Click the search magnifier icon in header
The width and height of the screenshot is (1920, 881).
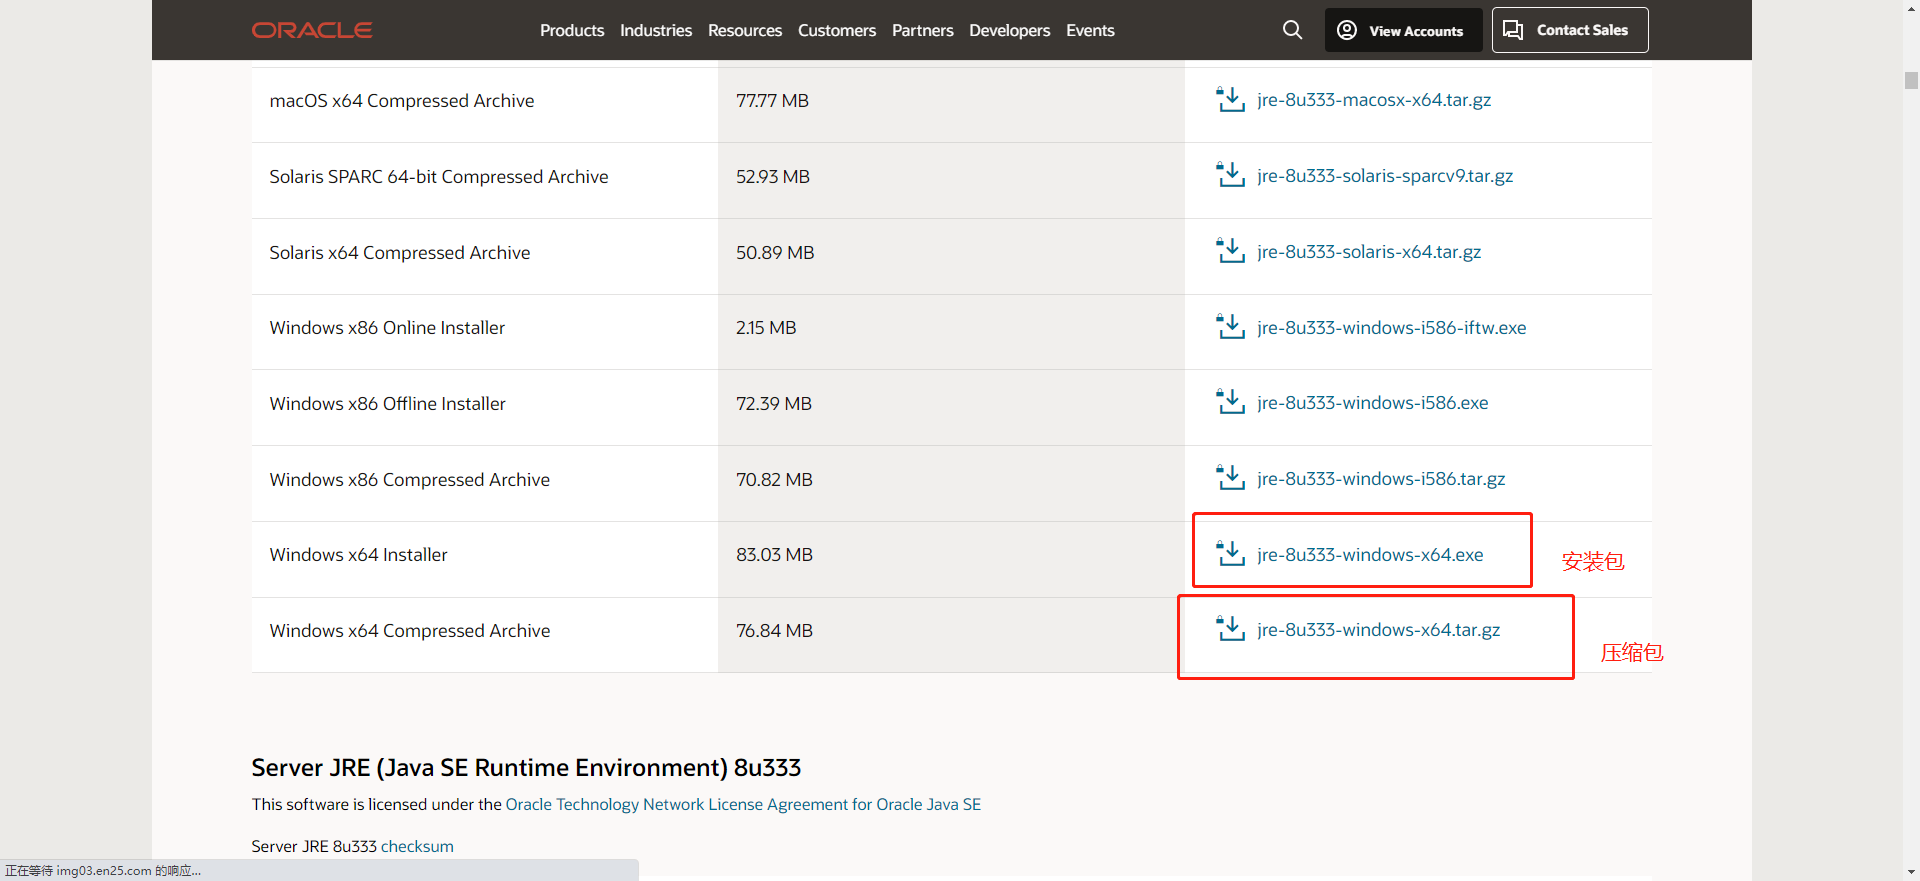(x=1292, y=30)
